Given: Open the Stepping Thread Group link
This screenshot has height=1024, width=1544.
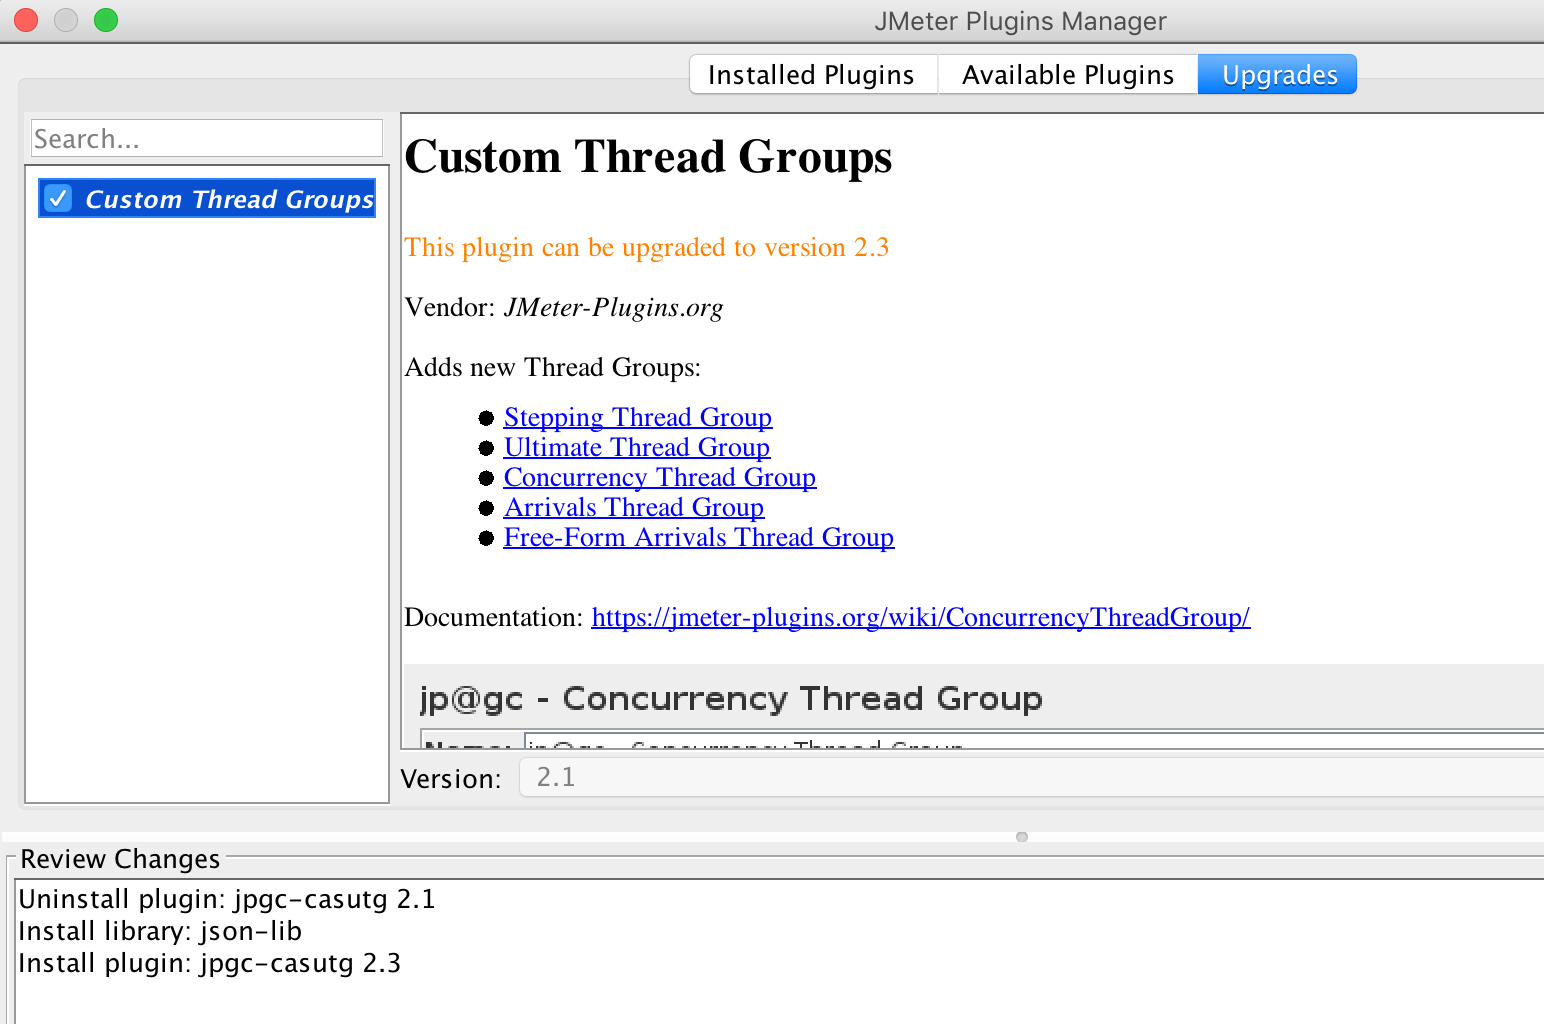Looking at the screenshot, I should tap(638, 417).
